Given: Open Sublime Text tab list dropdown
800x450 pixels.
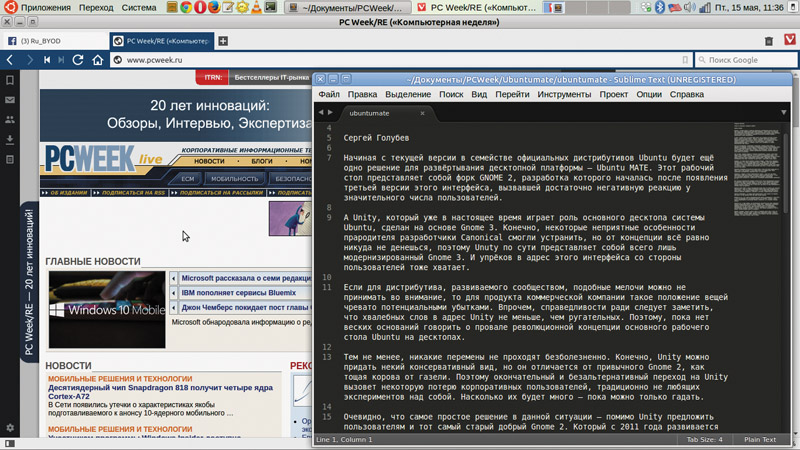Looking at the screenshot, I should (784, 112).
